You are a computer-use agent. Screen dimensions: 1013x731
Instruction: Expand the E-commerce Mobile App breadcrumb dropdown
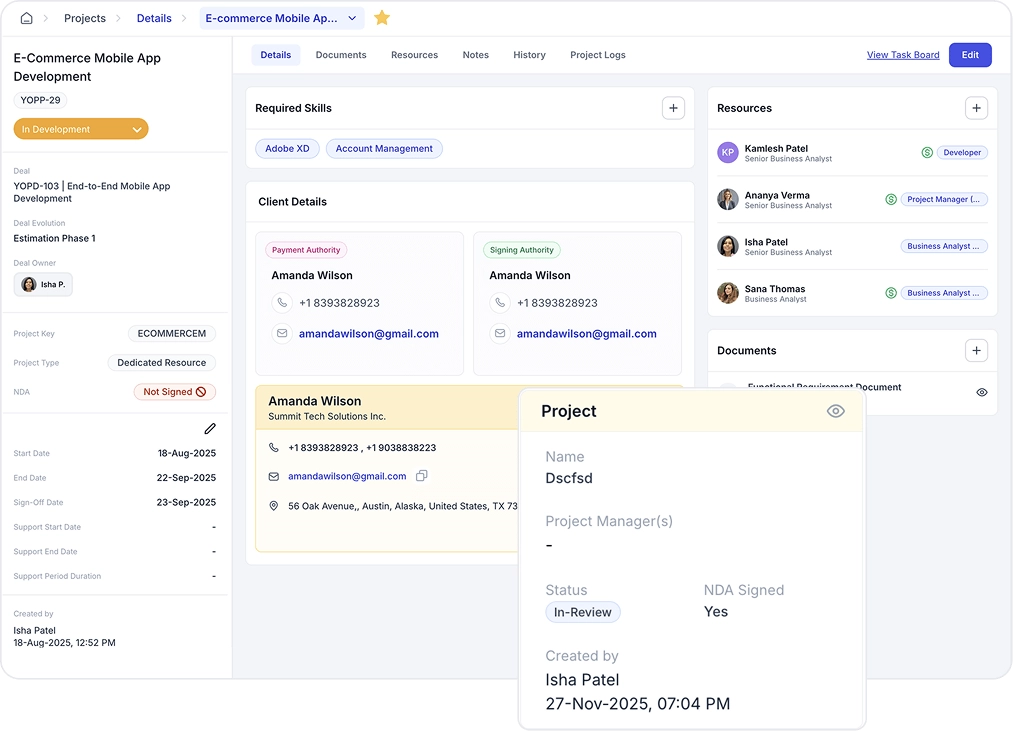[281, 18]
